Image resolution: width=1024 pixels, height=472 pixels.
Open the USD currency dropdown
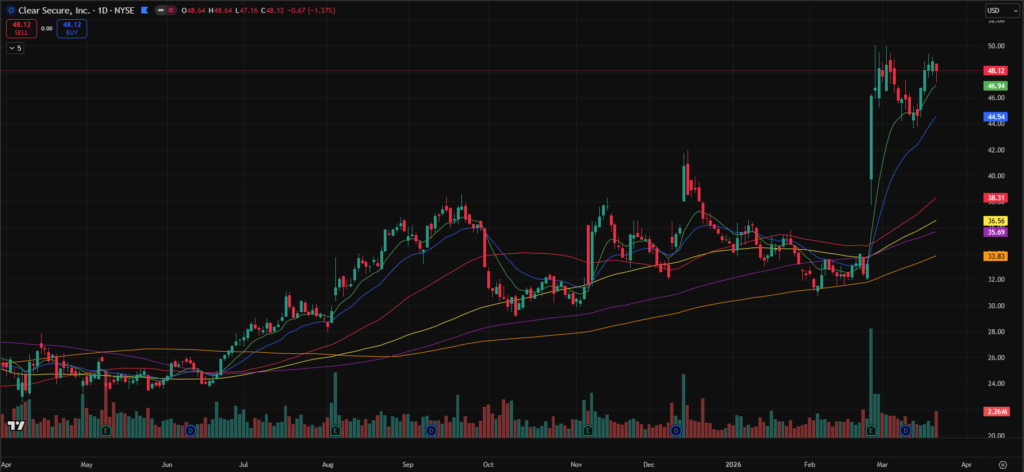click(x=995, y=11)
